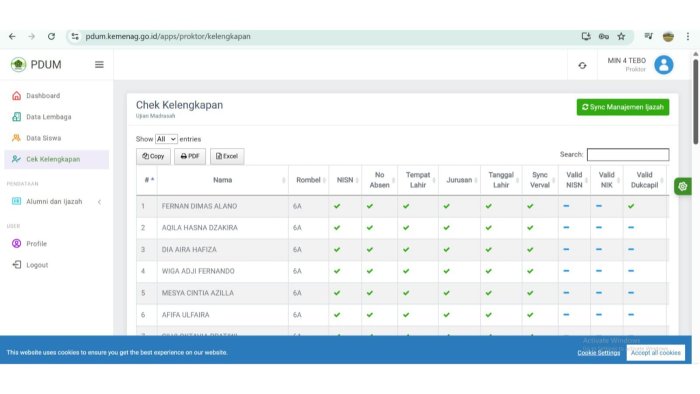700x394 pixels.
Task: Export table using PDF button
Action: click(190, 156)
